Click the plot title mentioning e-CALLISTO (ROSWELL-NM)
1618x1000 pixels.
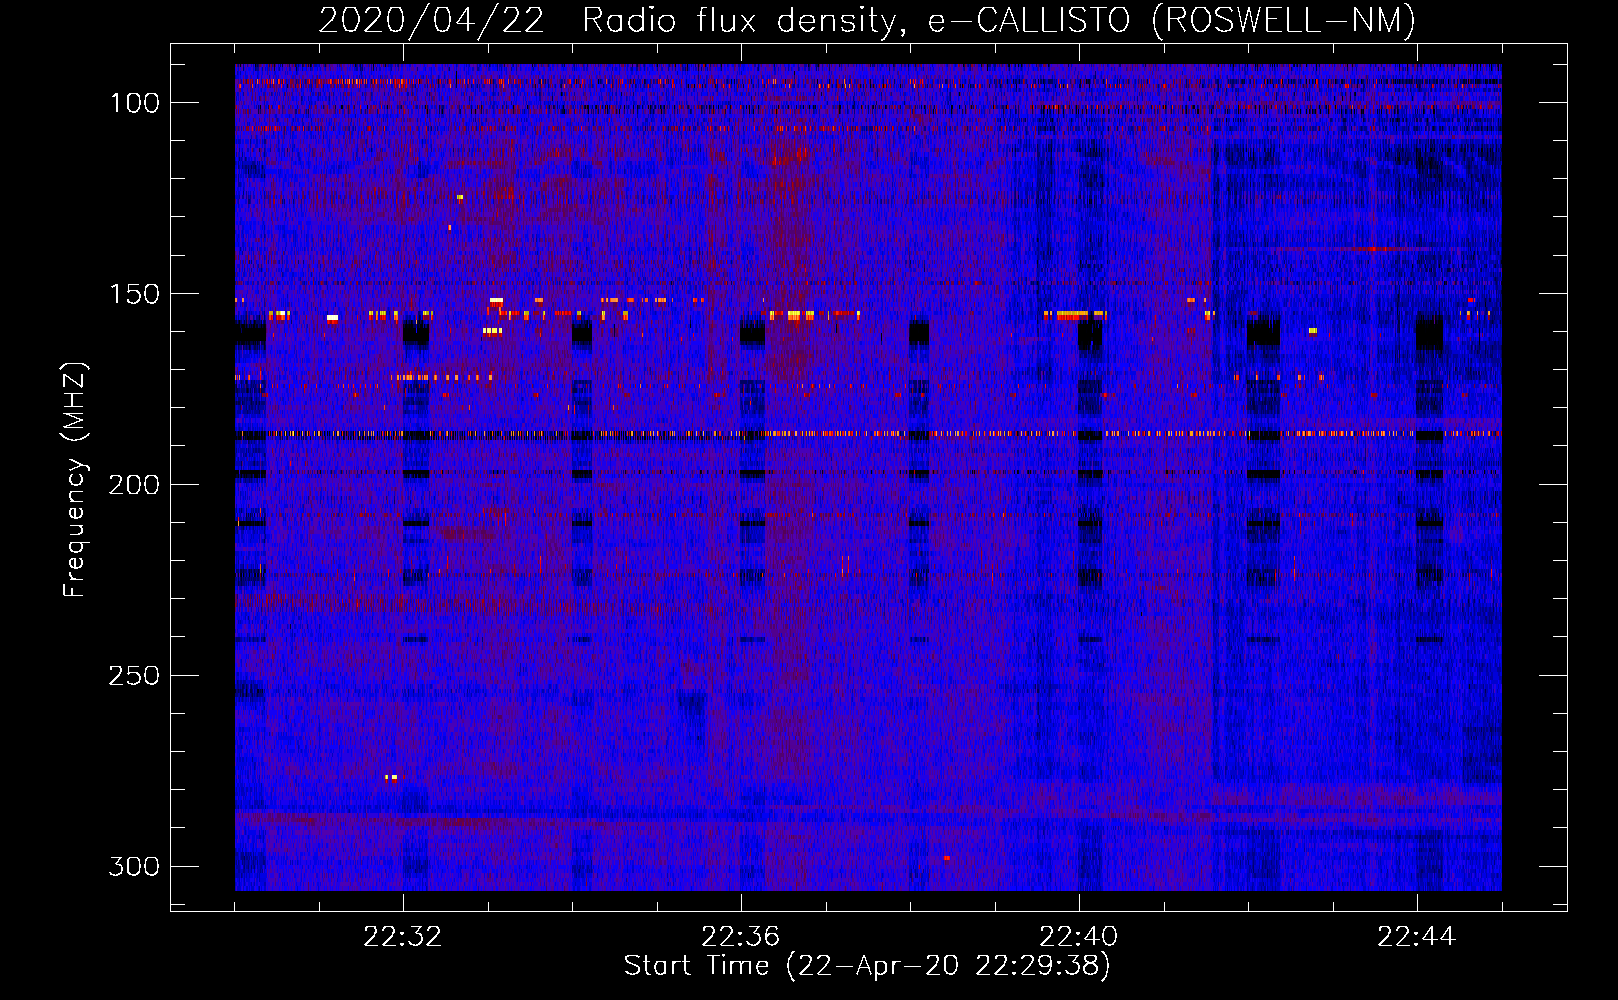867,20
